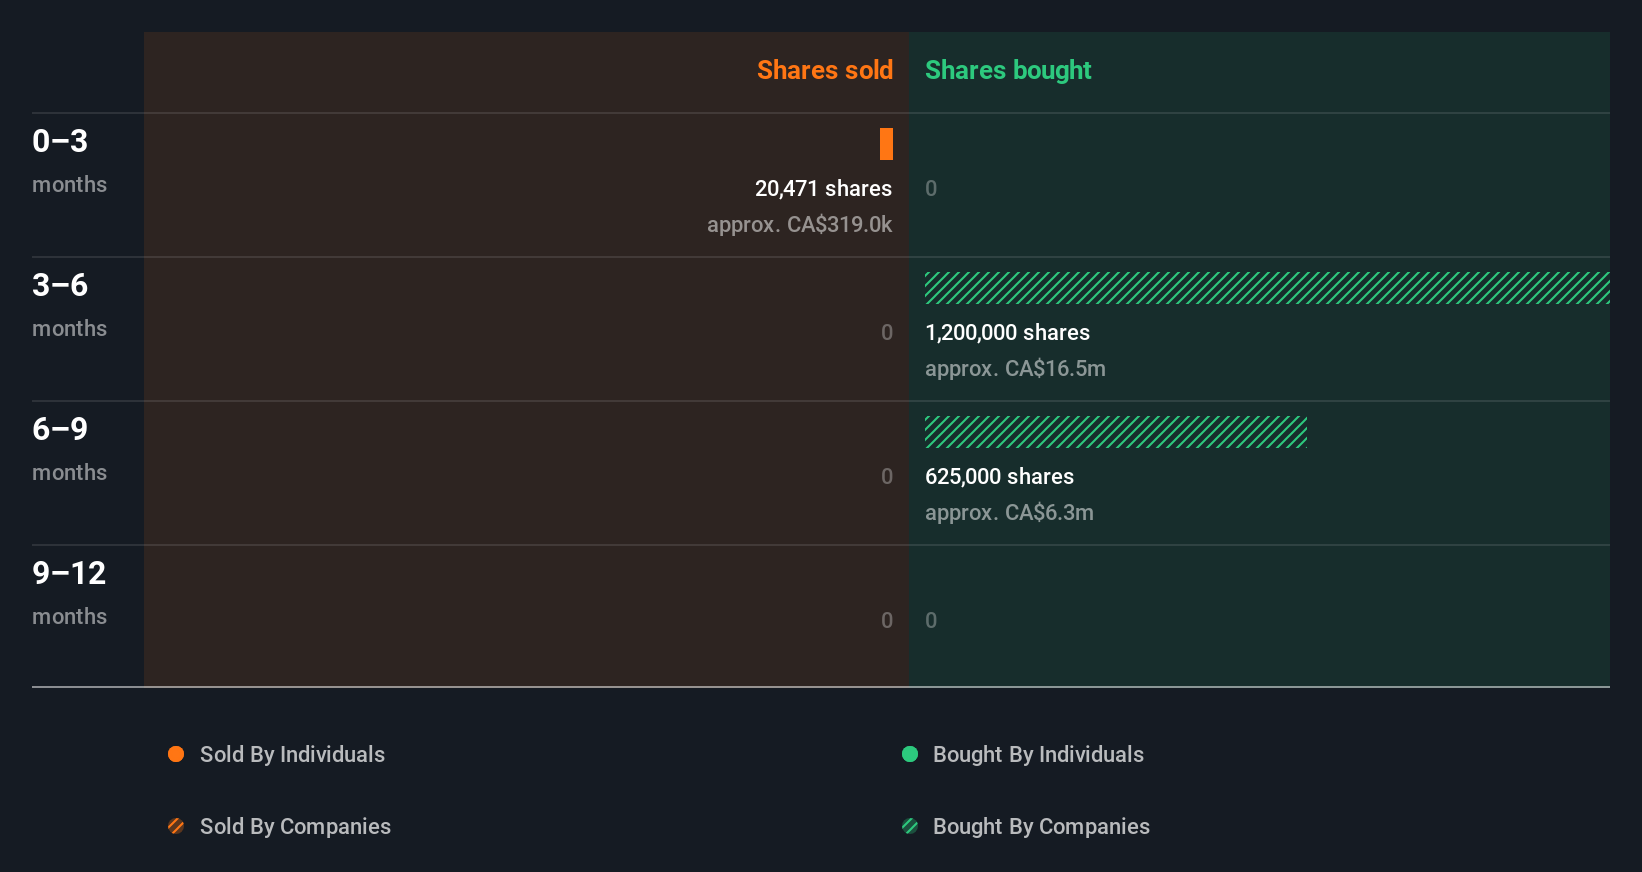Image resolution: width=1642 pixels, height=872 pixels.
Task: Toggle the Sold By Individuals legend label
Action: [292, 754]
